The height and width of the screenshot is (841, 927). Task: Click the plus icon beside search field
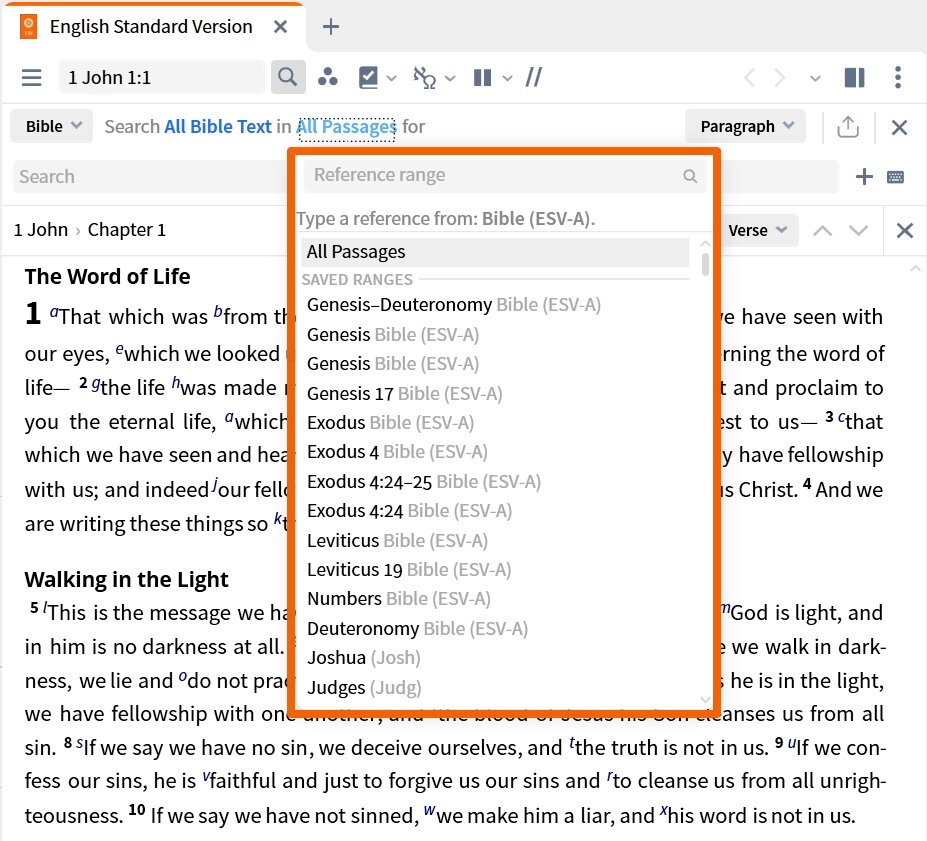coord(864,176)
